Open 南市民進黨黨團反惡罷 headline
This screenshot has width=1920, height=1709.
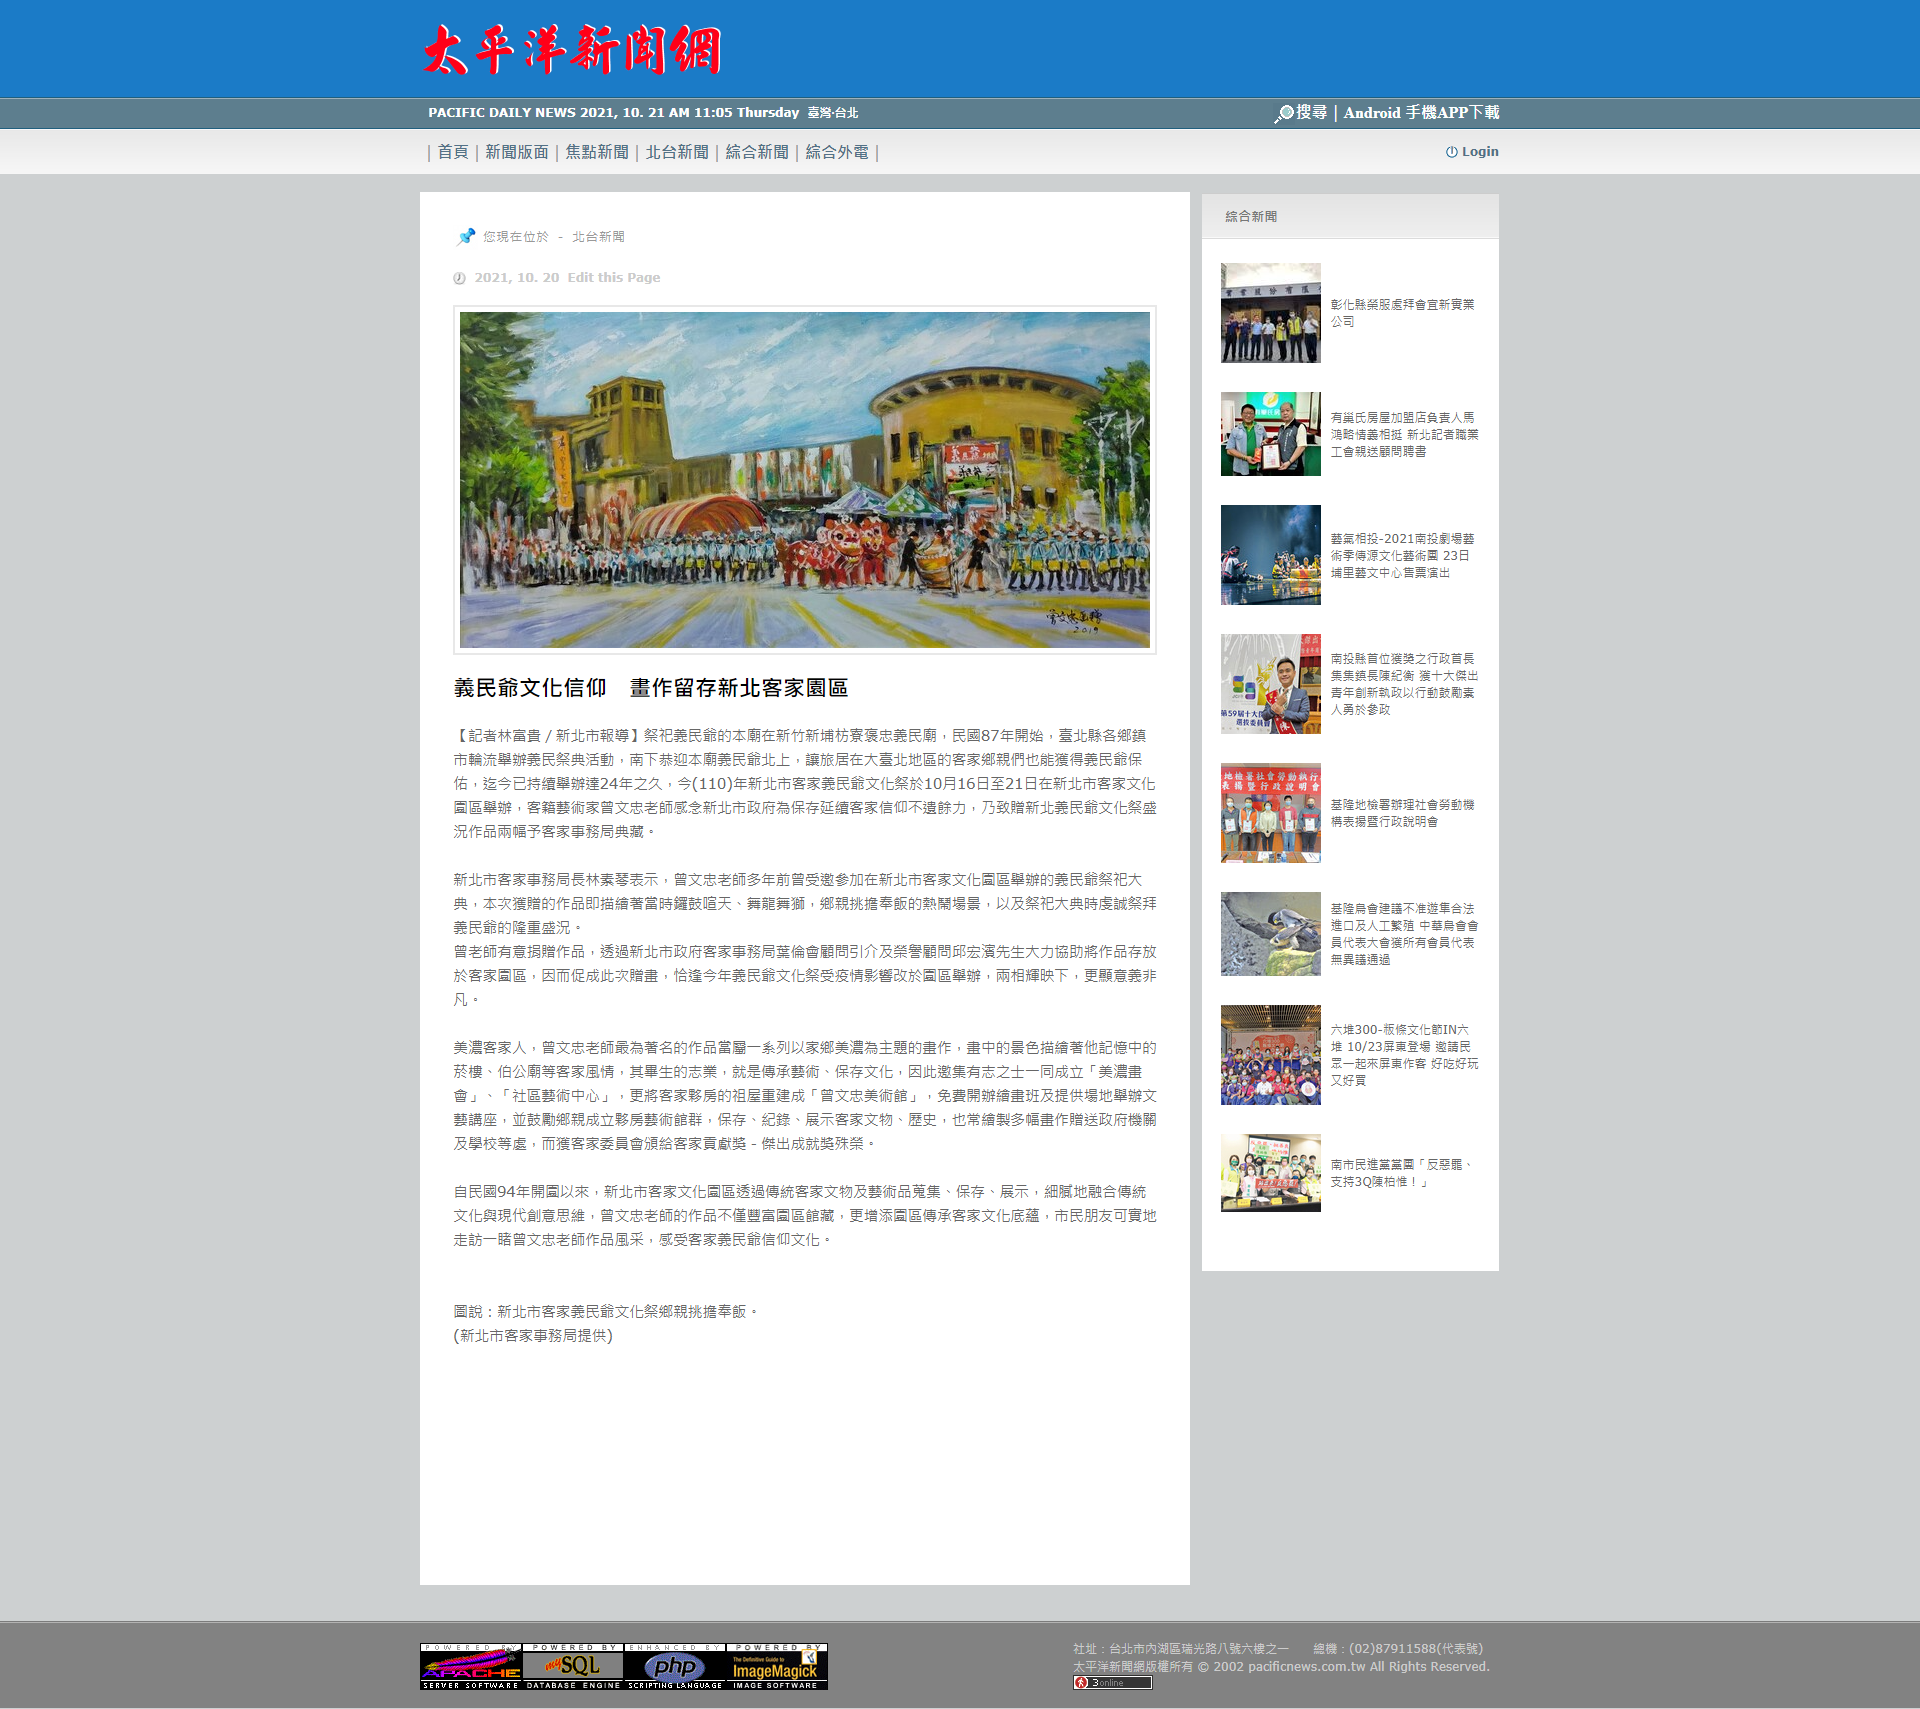(x=1400, y=1173)
